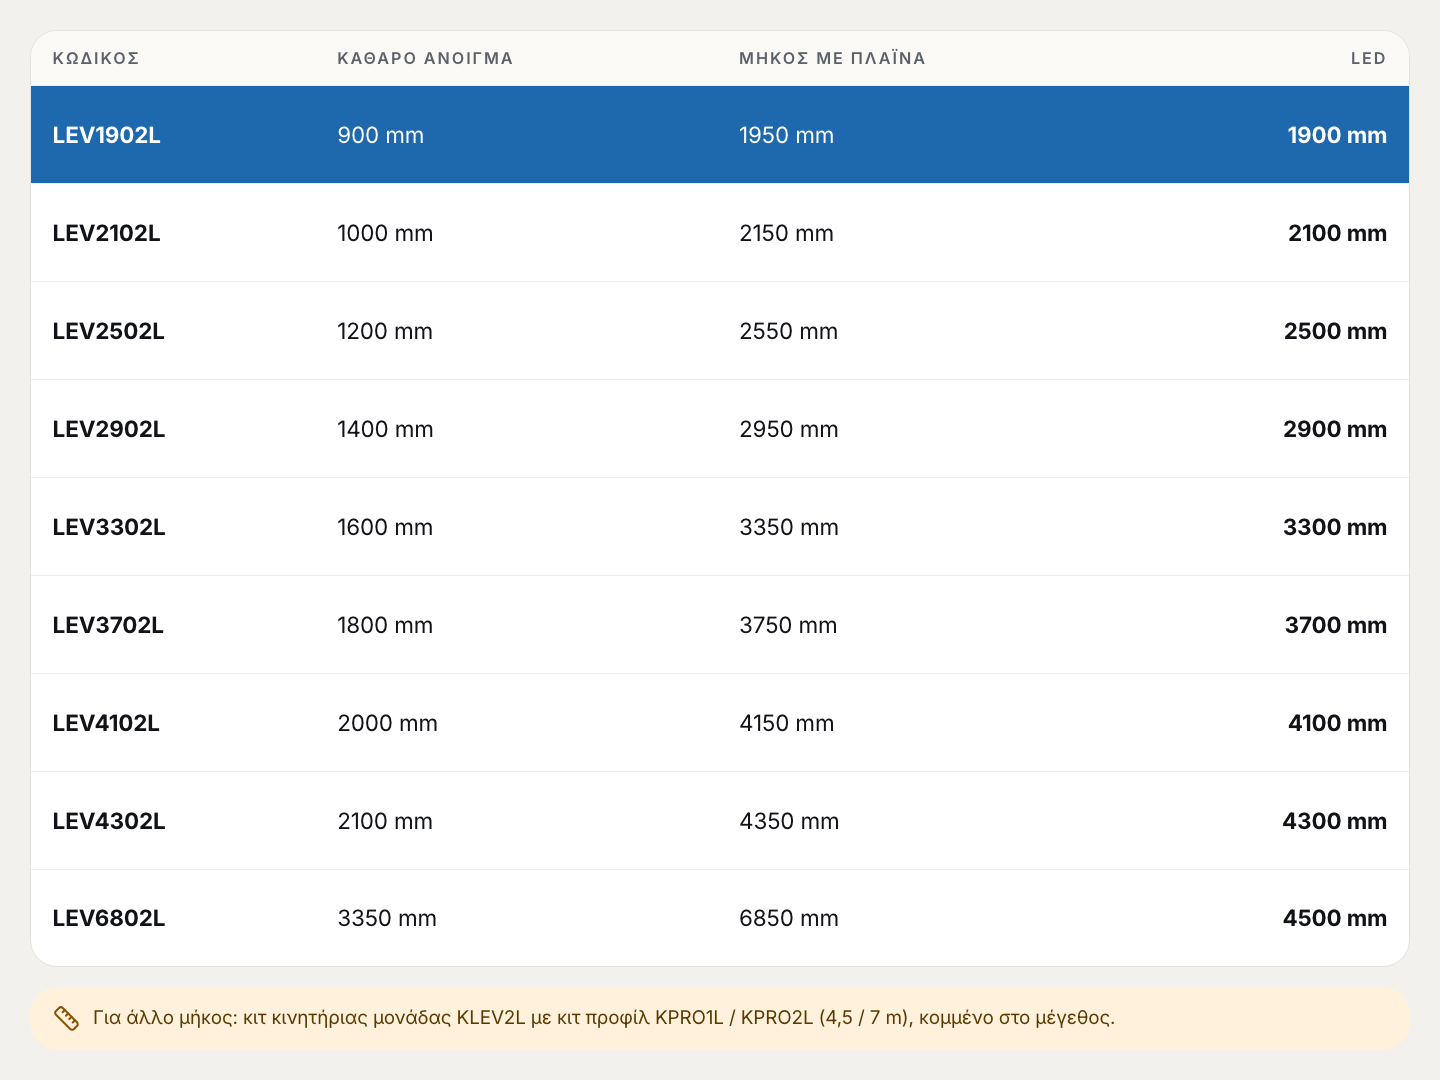Image resolution: width=1440 pixels, height=1080 pixels.
Task: Select the 4500 mm LED value
Action: pos(1335,918)
